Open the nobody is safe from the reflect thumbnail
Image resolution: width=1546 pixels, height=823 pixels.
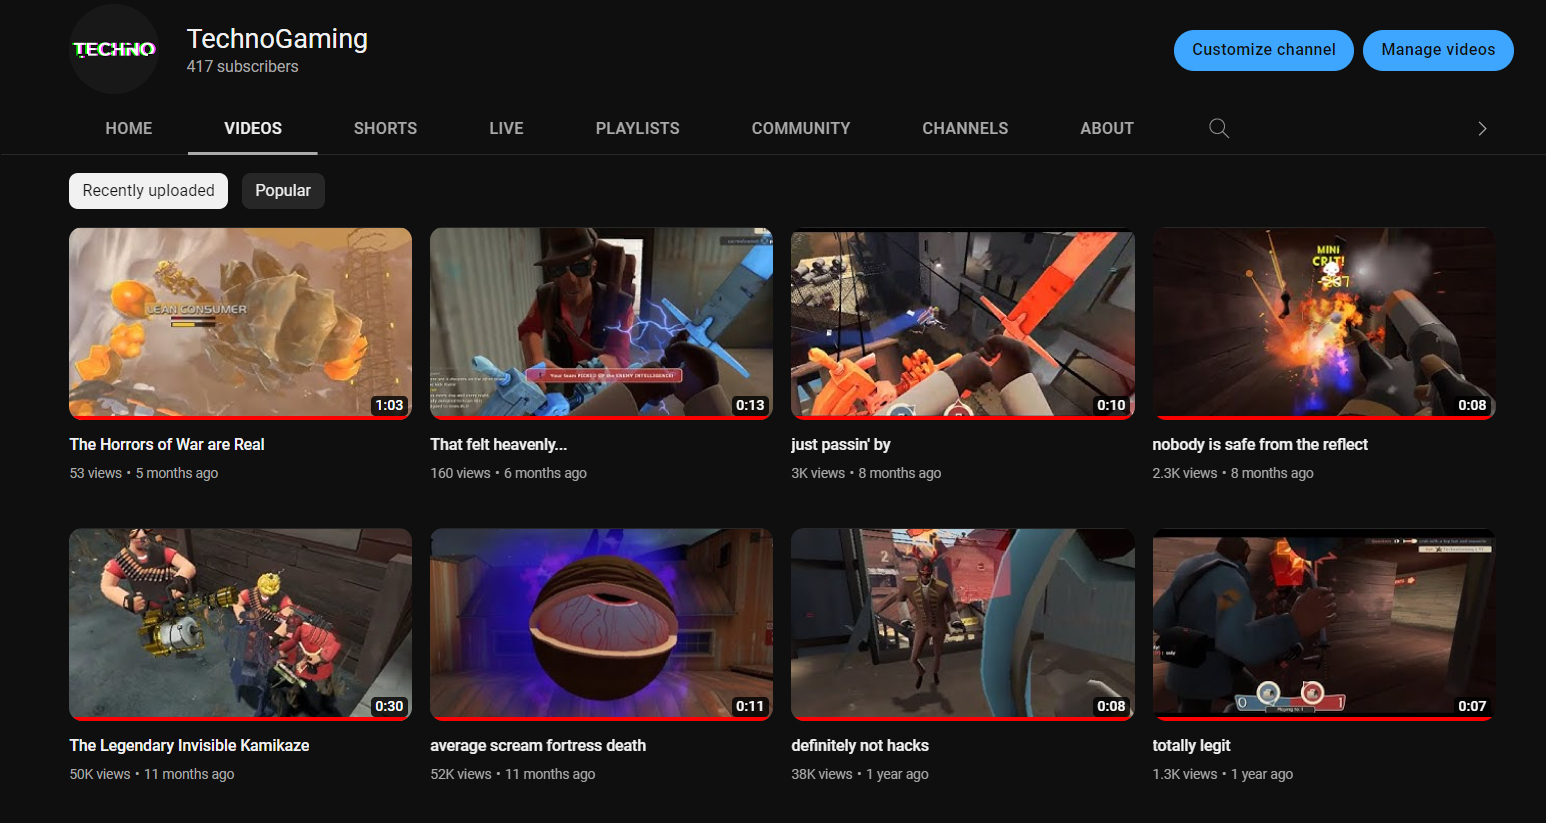pos(1323,323)
